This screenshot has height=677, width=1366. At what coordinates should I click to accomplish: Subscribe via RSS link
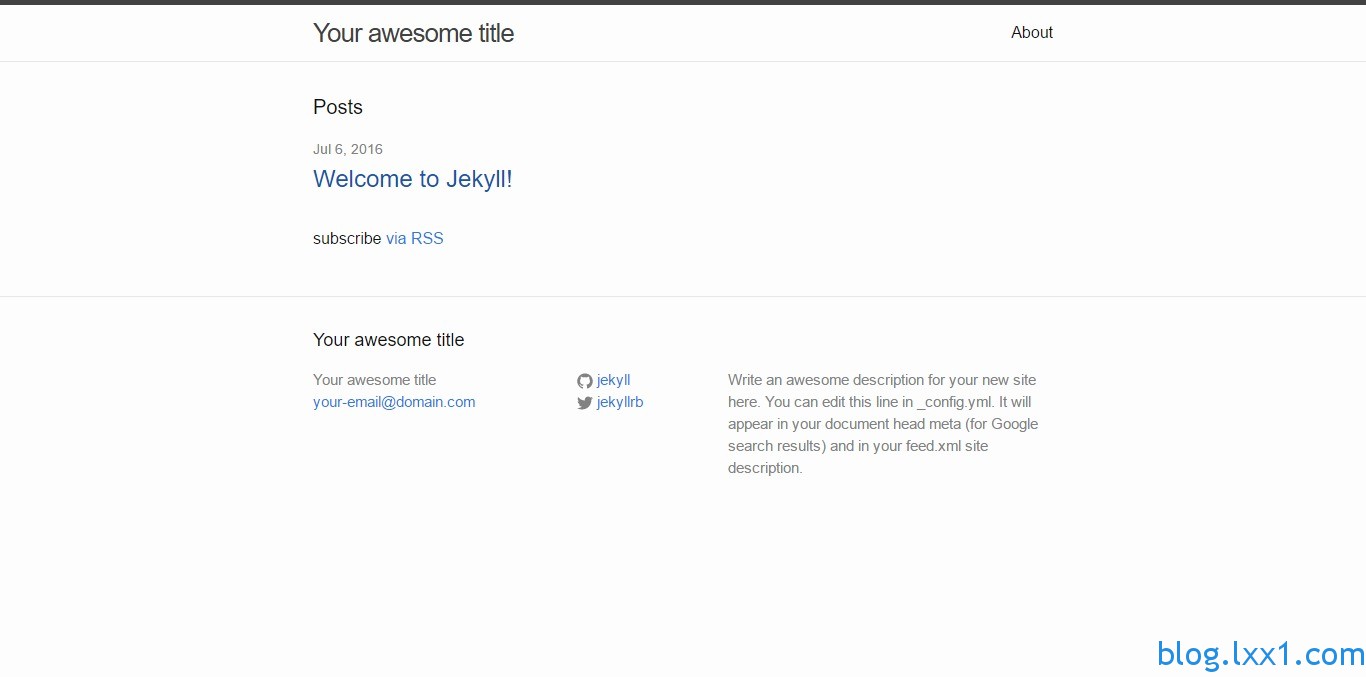[x=415, y=238]
